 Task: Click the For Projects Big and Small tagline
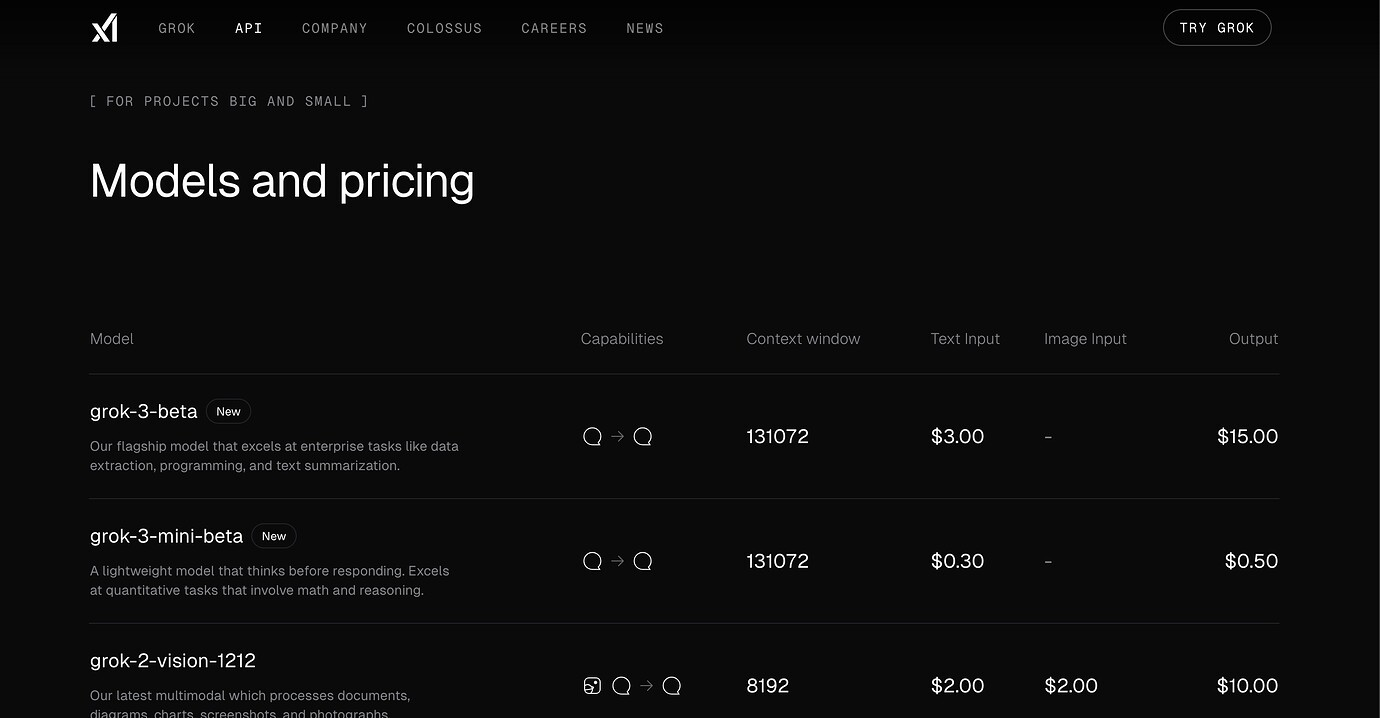click(229, 101)
